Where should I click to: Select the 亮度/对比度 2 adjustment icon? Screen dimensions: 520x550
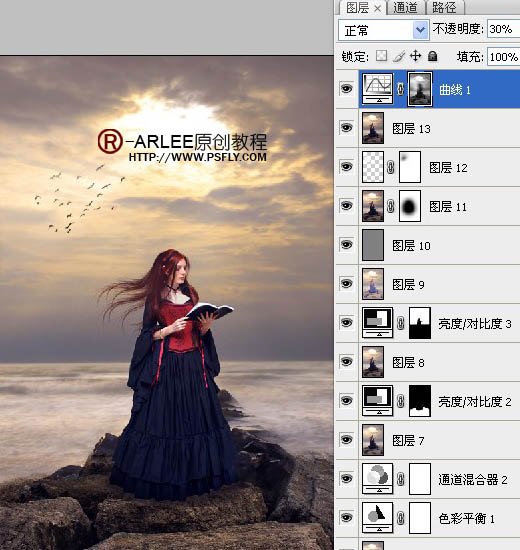[378, 401]
